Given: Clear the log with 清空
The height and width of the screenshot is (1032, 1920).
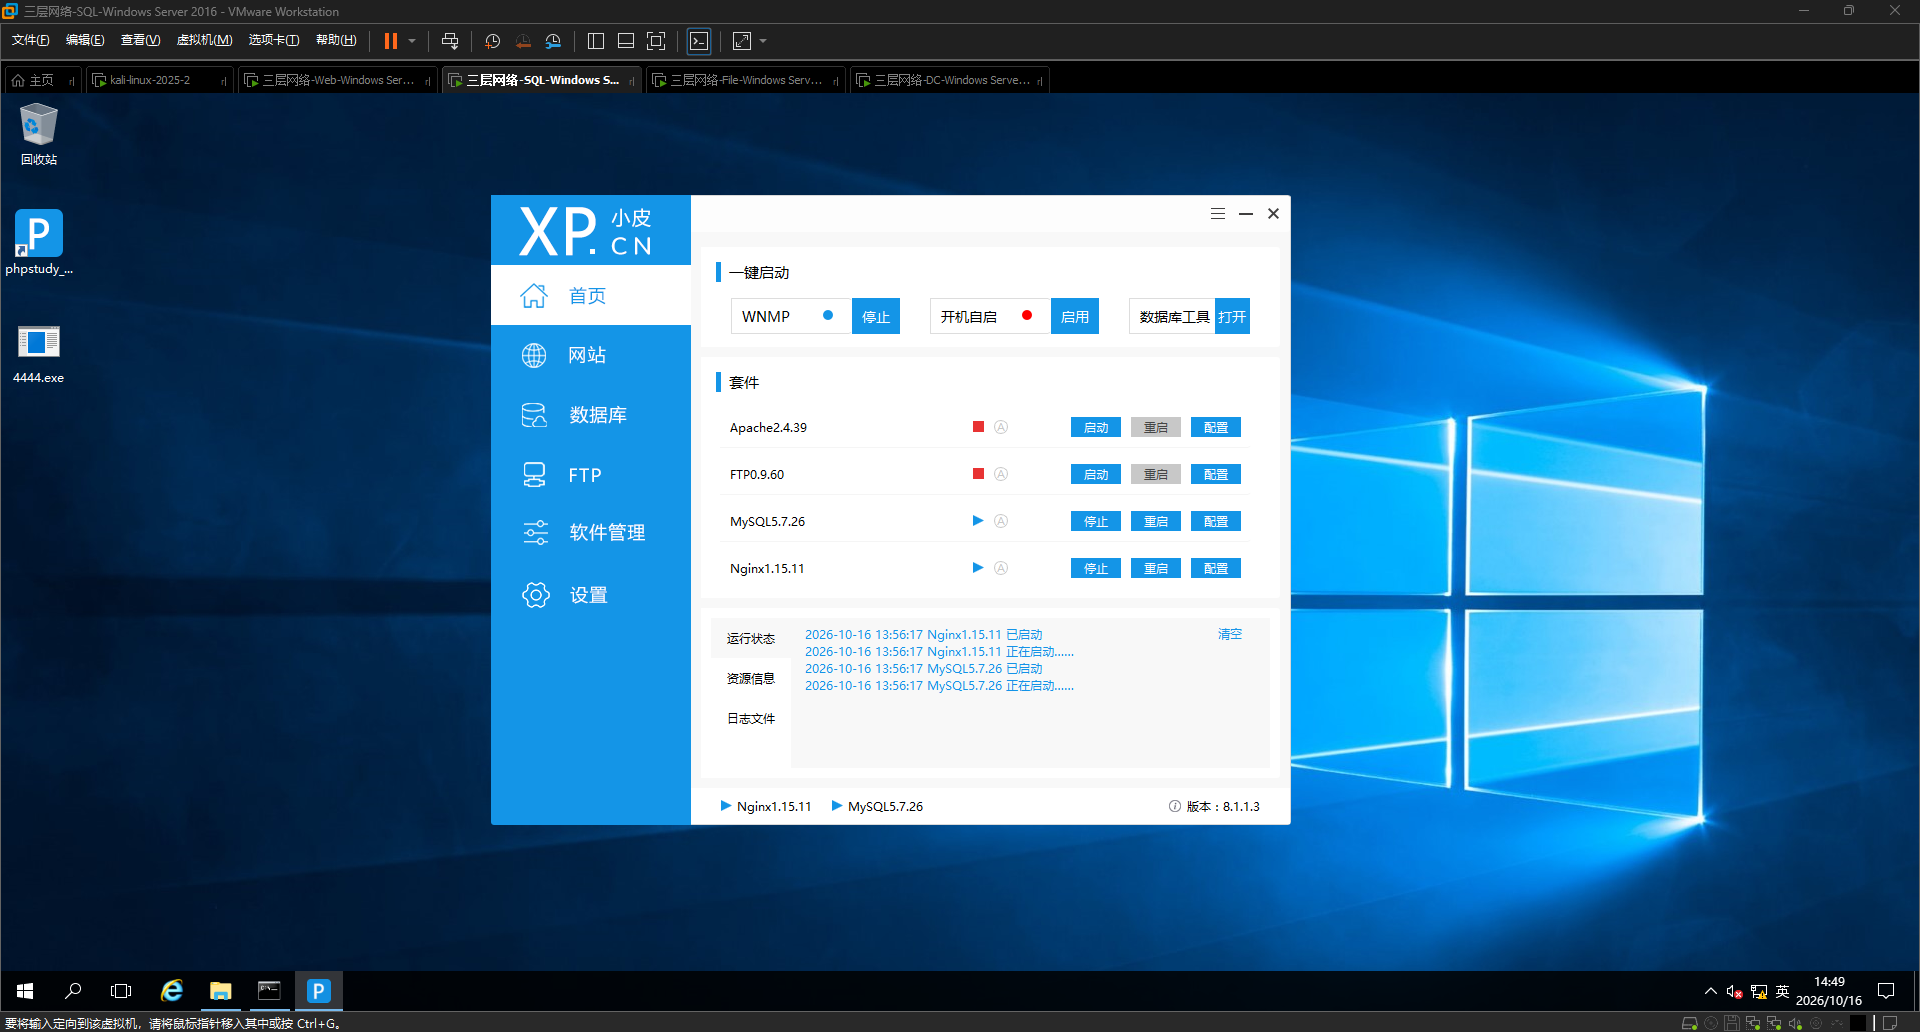Looking at the screenshot, I should point(1230,634).
